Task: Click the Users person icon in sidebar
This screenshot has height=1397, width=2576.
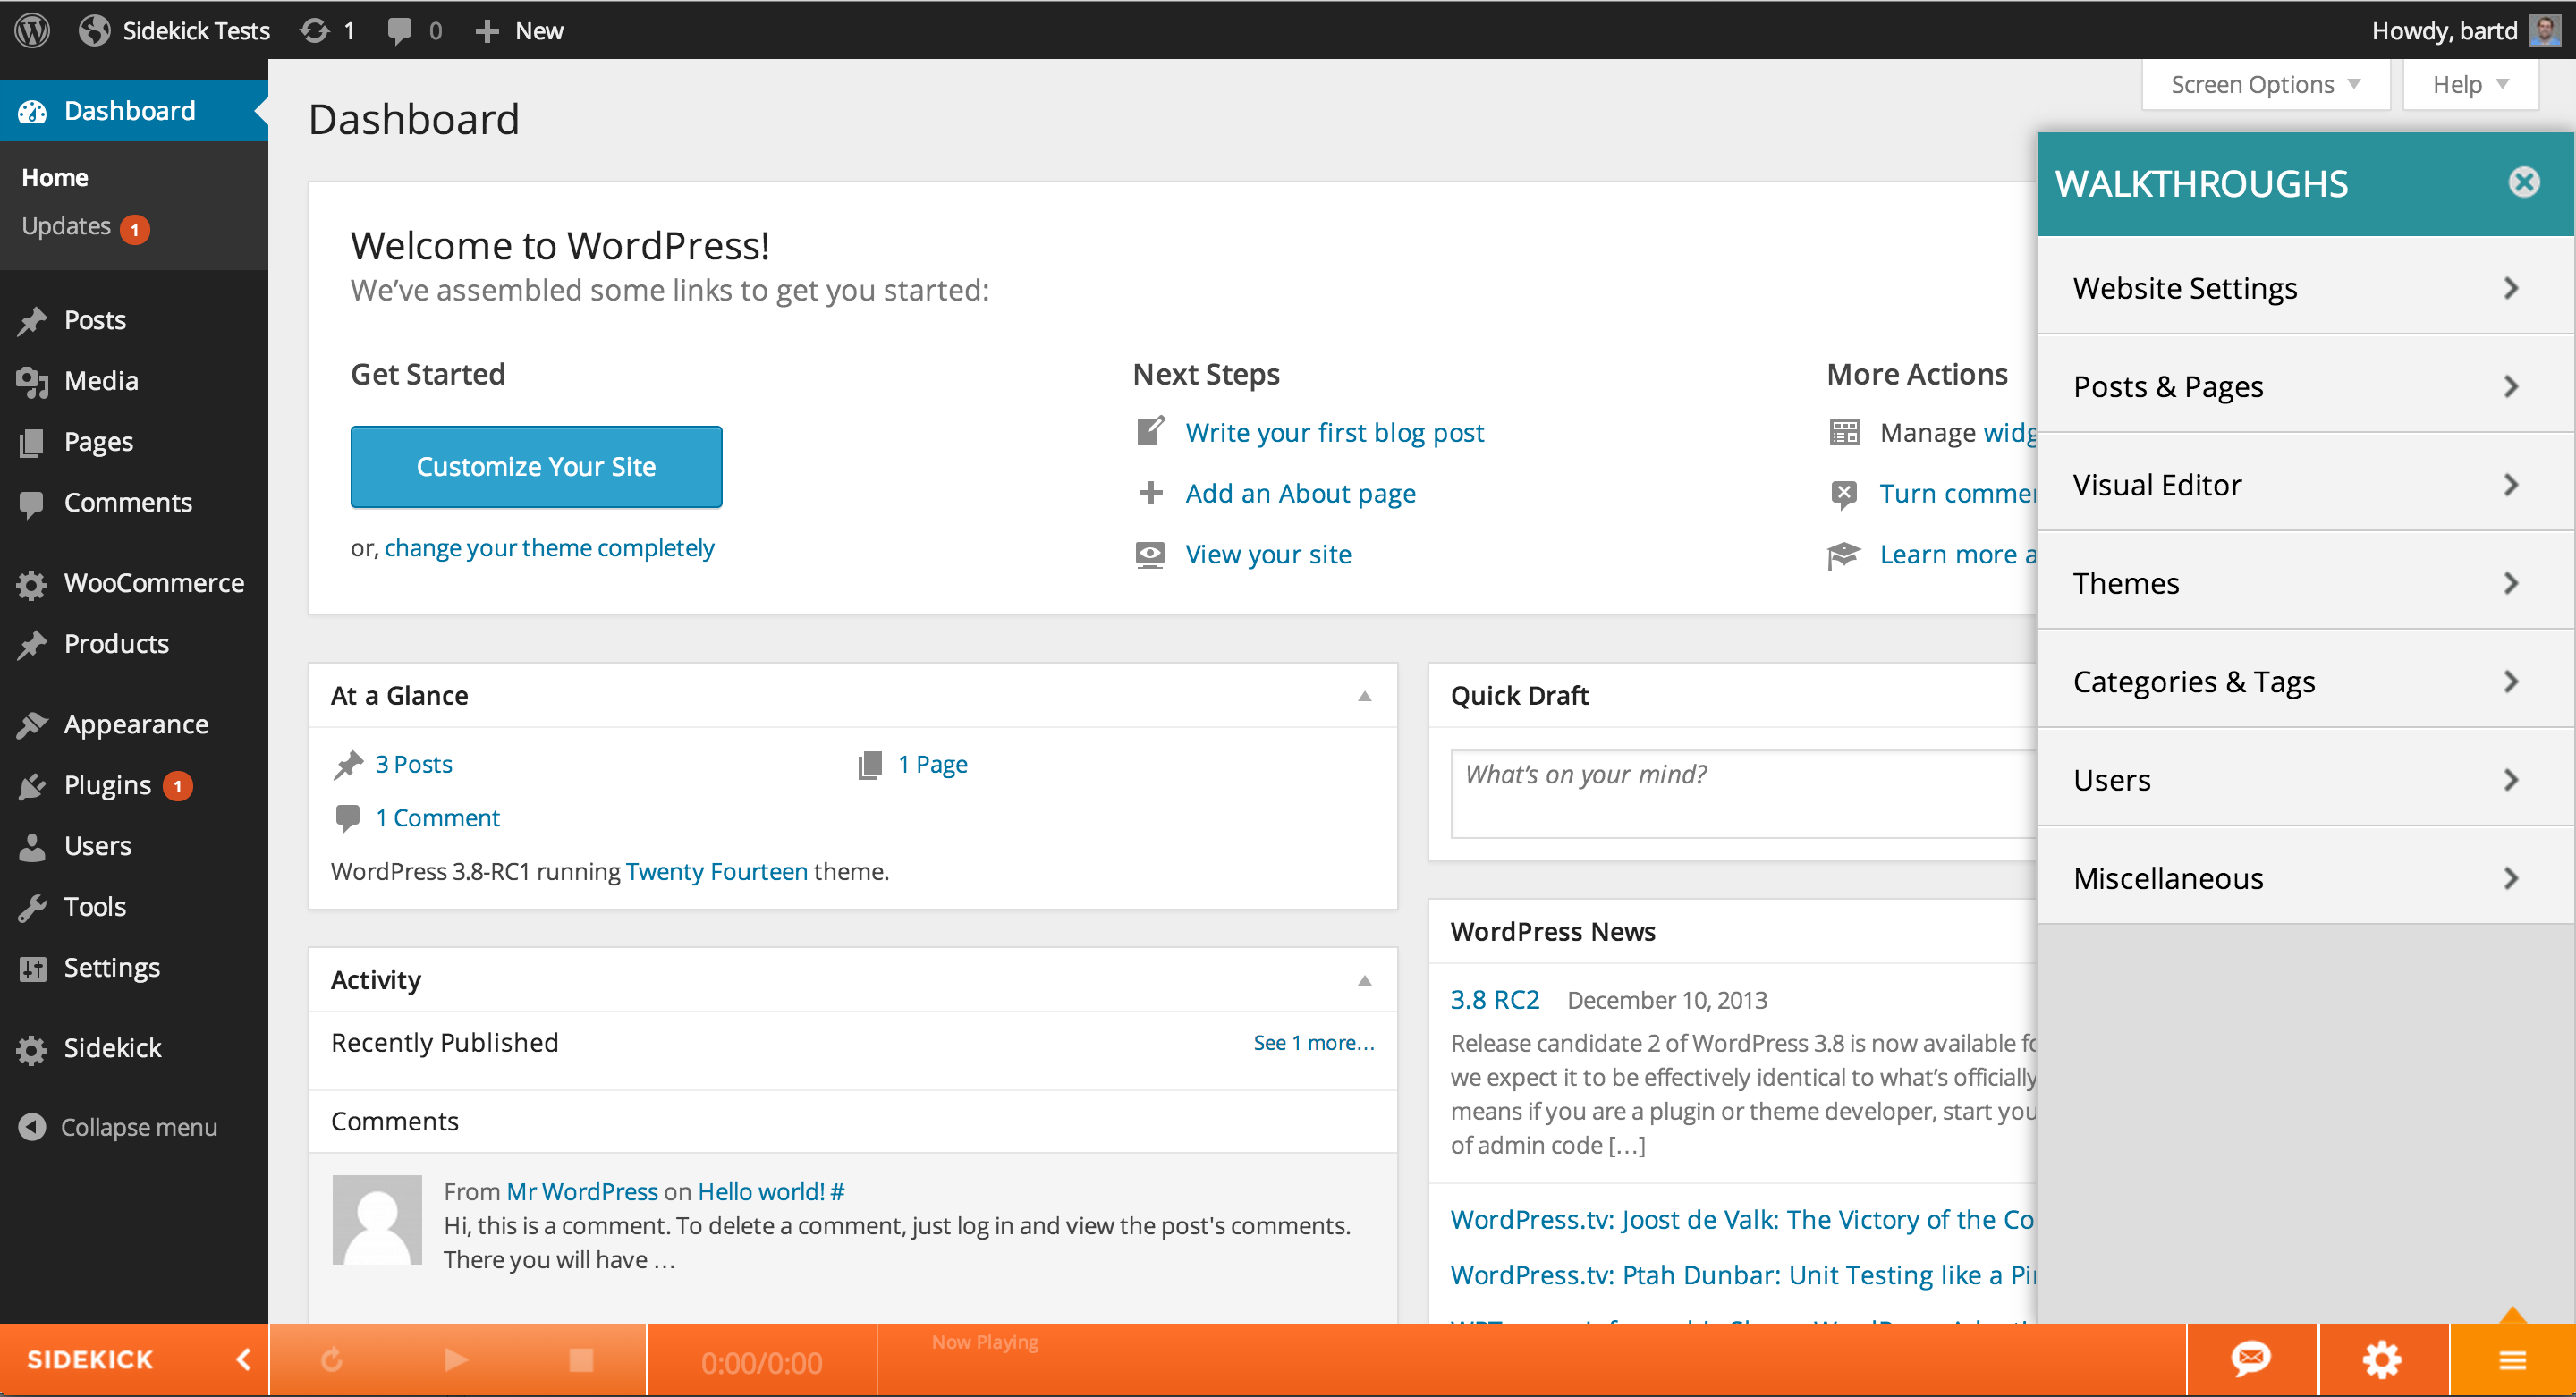Action: [32, 847]
